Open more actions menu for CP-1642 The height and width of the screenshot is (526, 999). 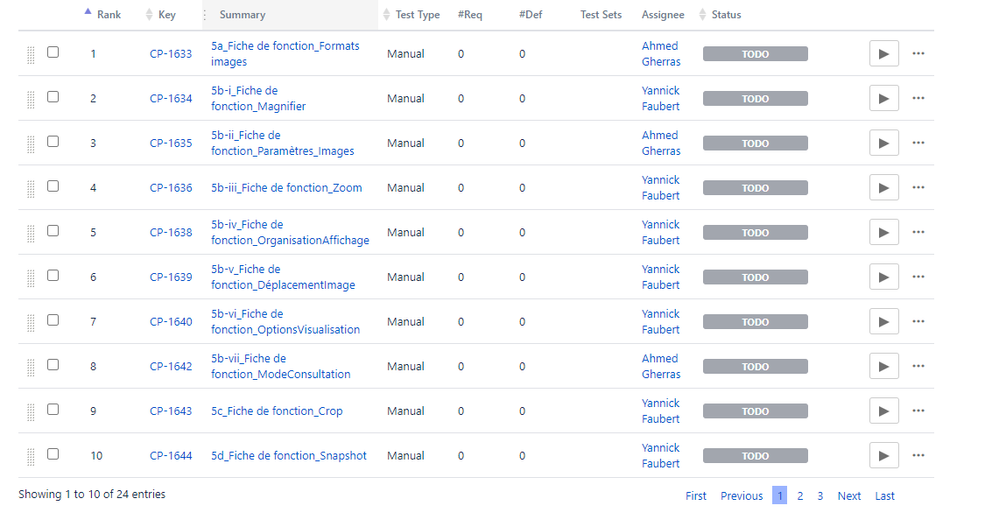918,366
